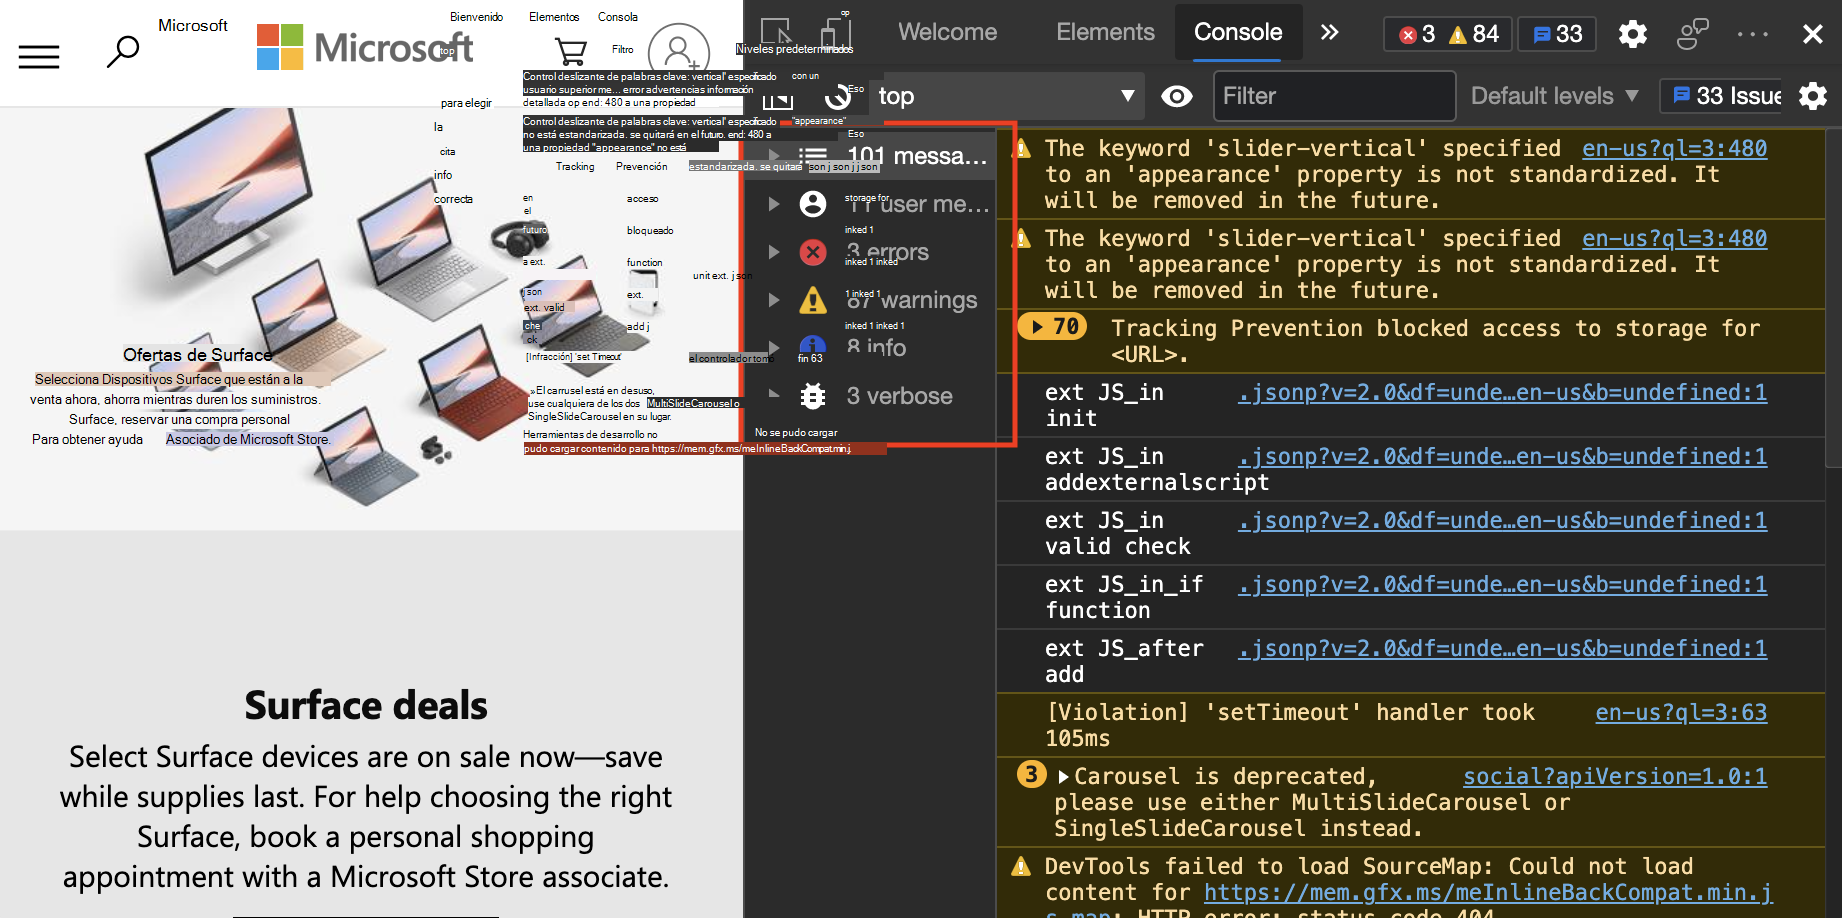1842x918 pixels.
Task: Clear the console output
Action: pos(837,97)
